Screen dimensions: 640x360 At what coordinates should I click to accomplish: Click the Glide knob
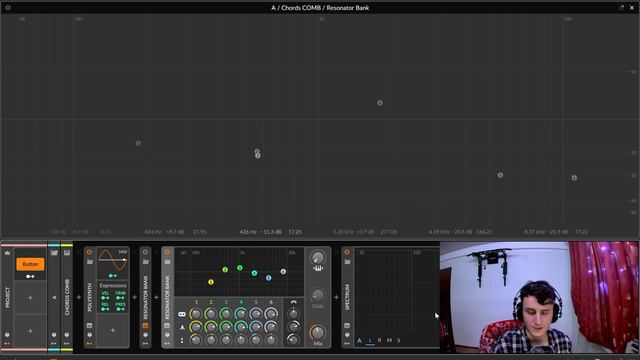pyautogui.click(x=318, y=295)
